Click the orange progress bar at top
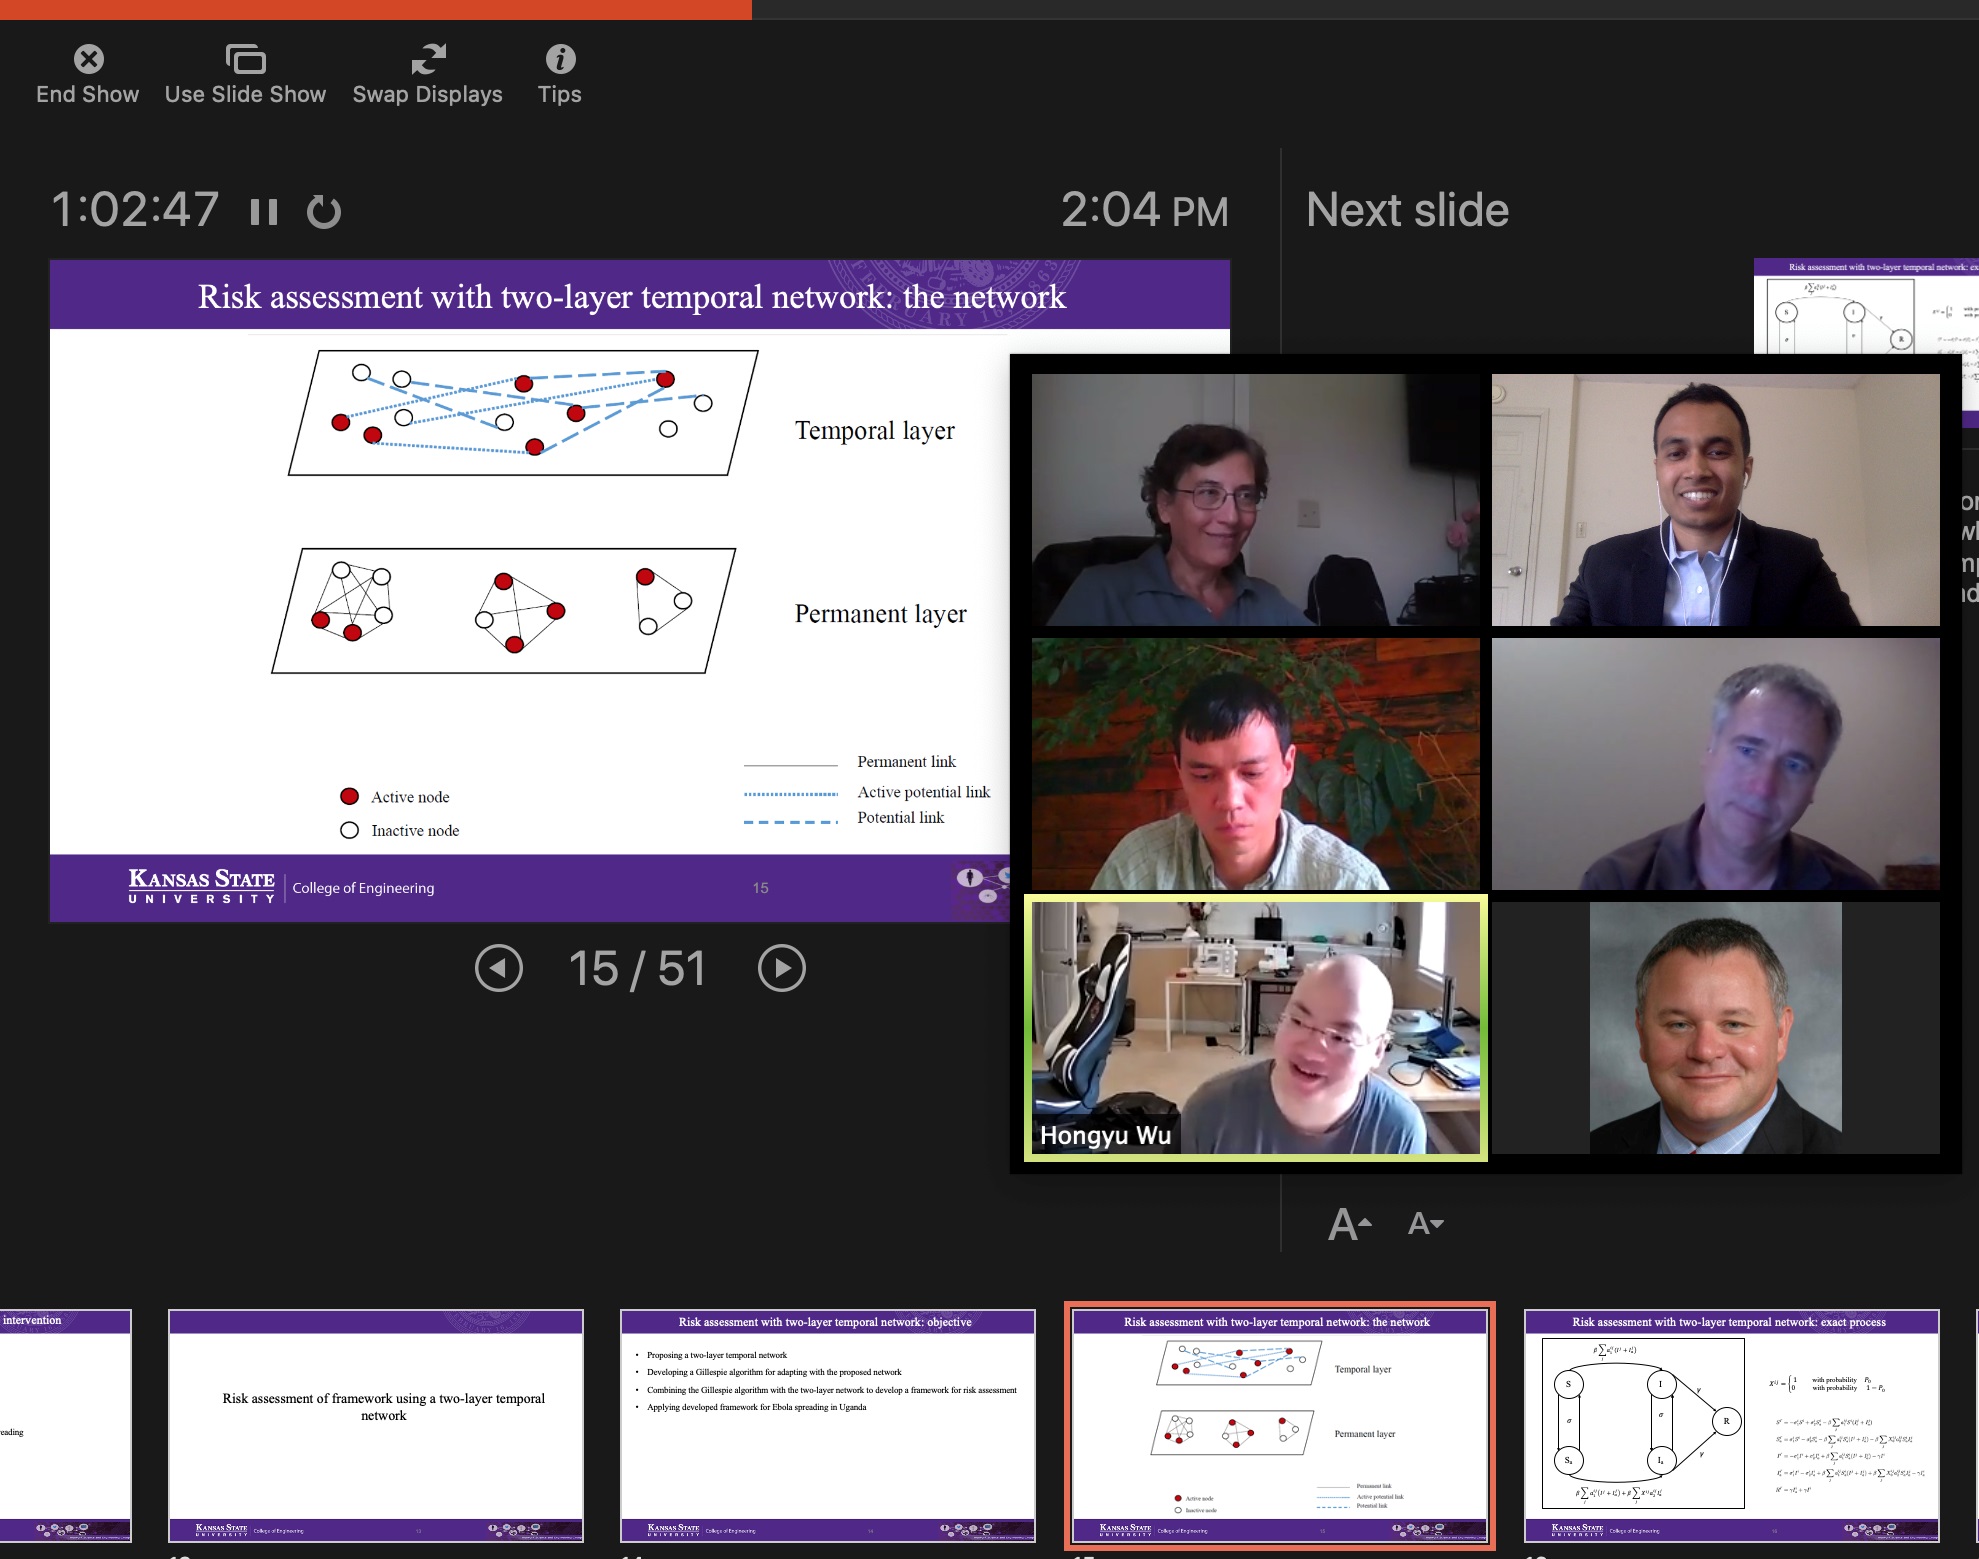 pyautogui.click(x=375, y=9)
